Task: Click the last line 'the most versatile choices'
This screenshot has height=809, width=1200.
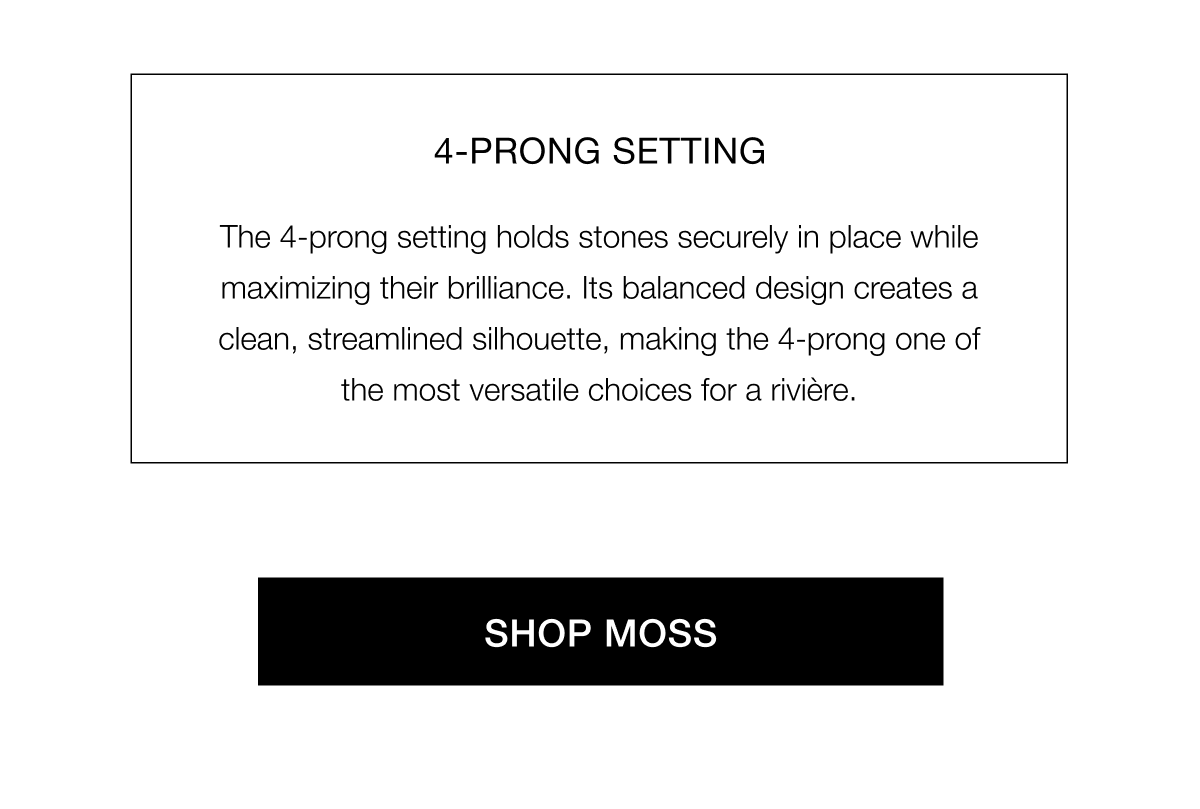Action: click(x=599, y=389)
